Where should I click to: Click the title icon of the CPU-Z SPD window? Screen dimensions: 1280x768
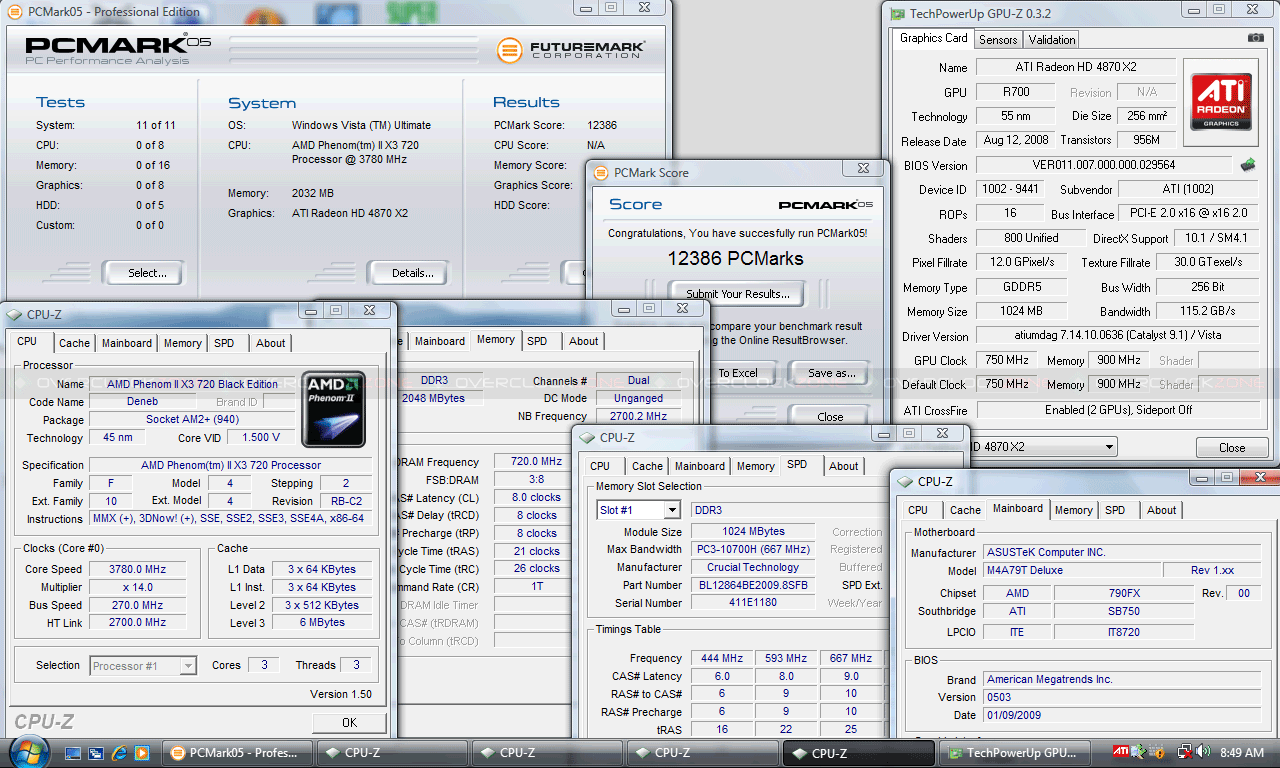587,438
